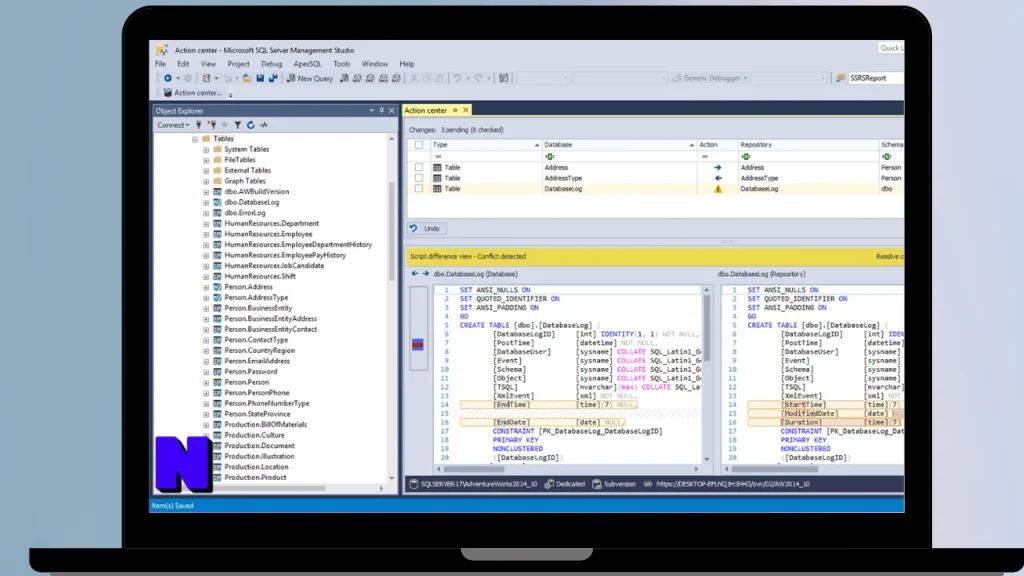Click the left arrow action for AddressType
1024x576 pixels.
pos(718,178)
